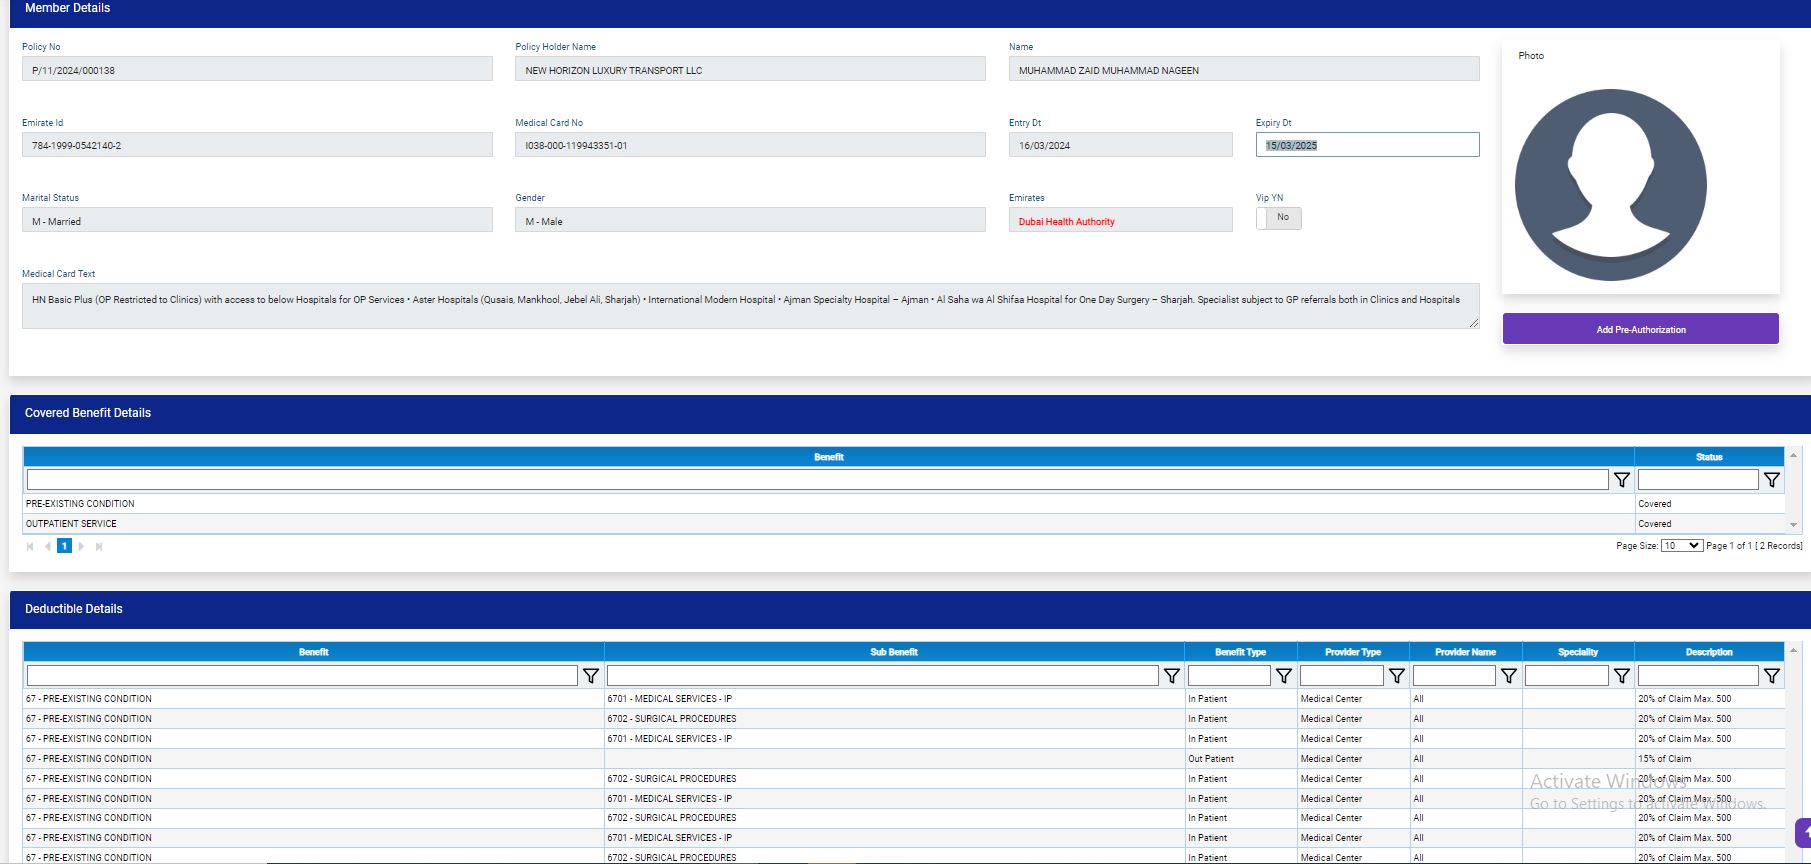
Task: Click the Add Pre-Authorization button
Action: click(x=1640, y=329)
